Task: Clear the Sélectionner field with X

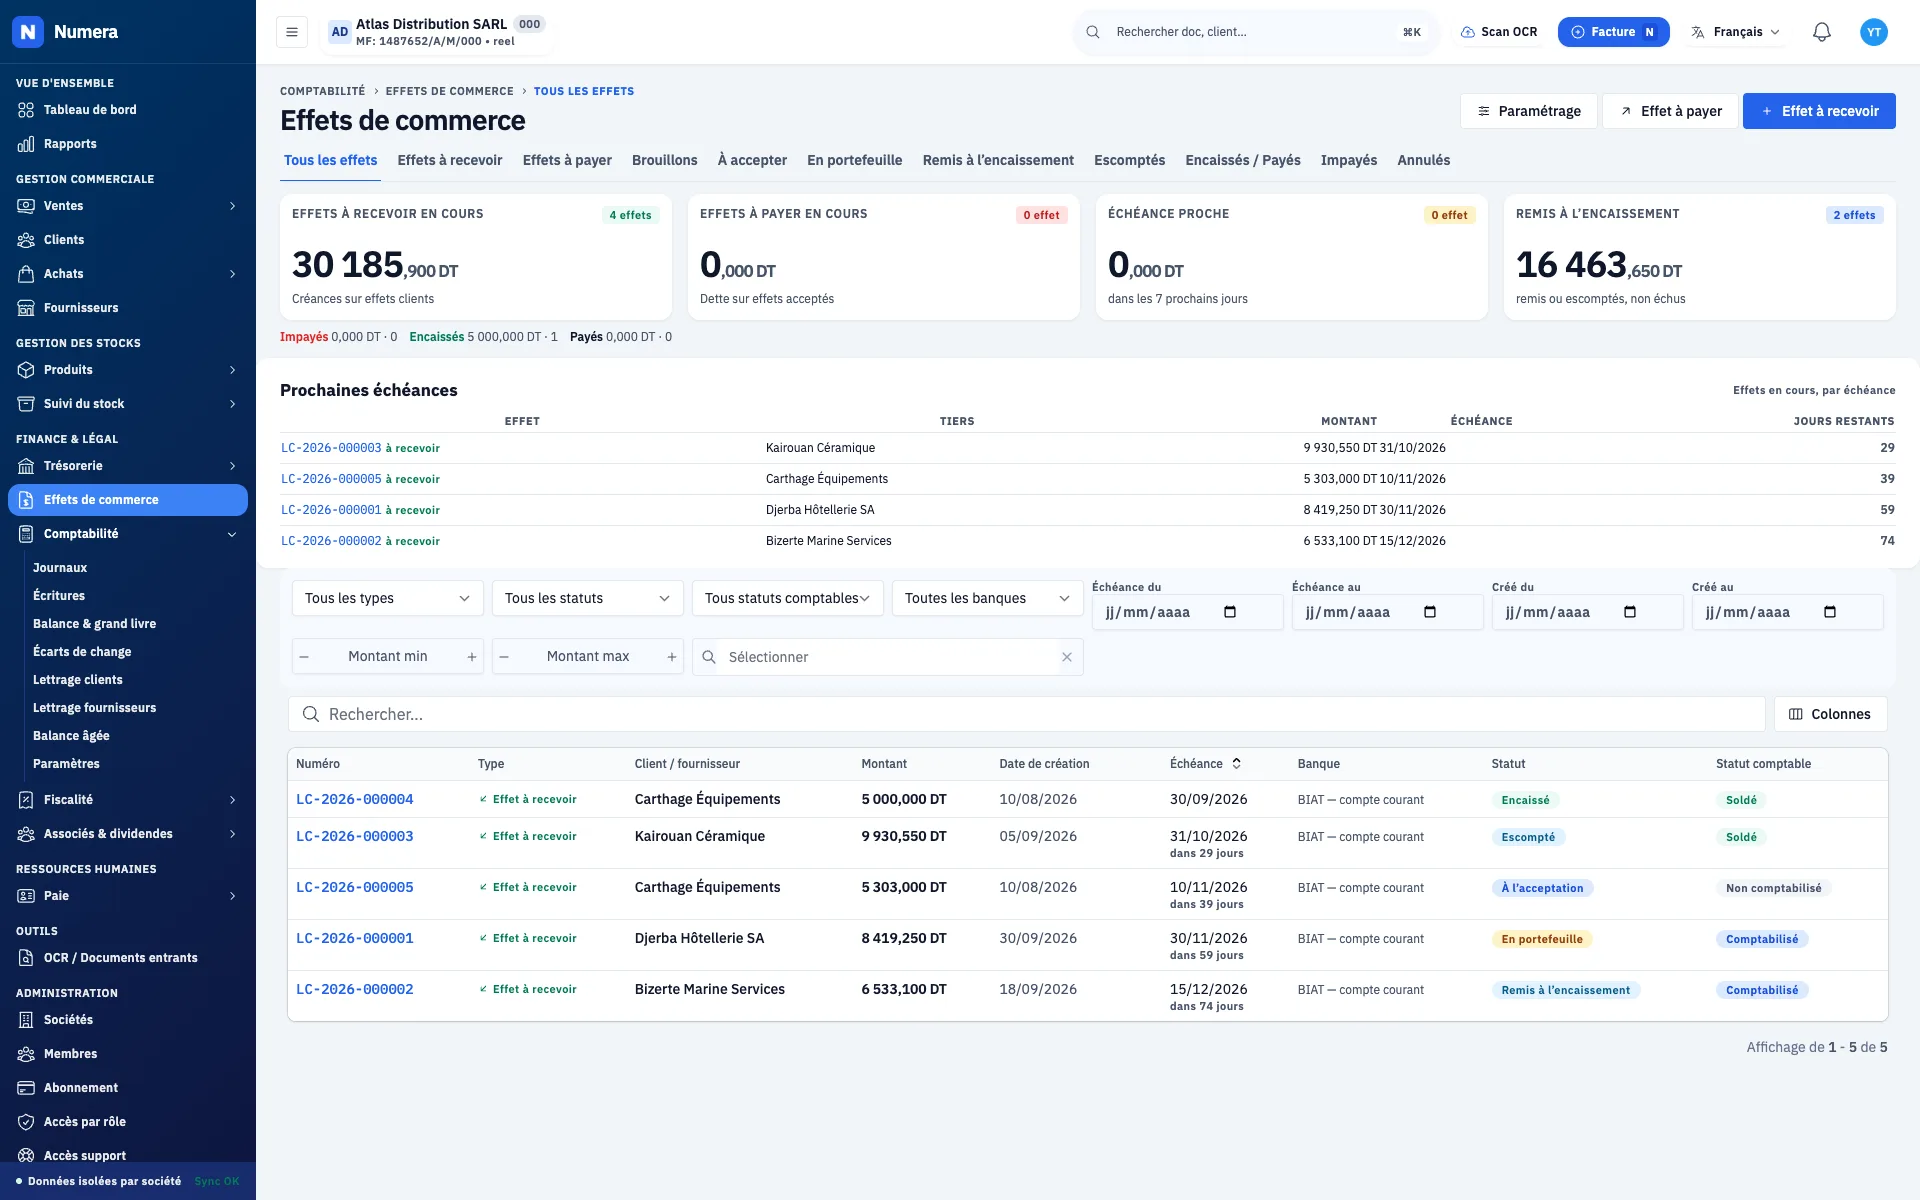Action: (x=1067, y=657)
